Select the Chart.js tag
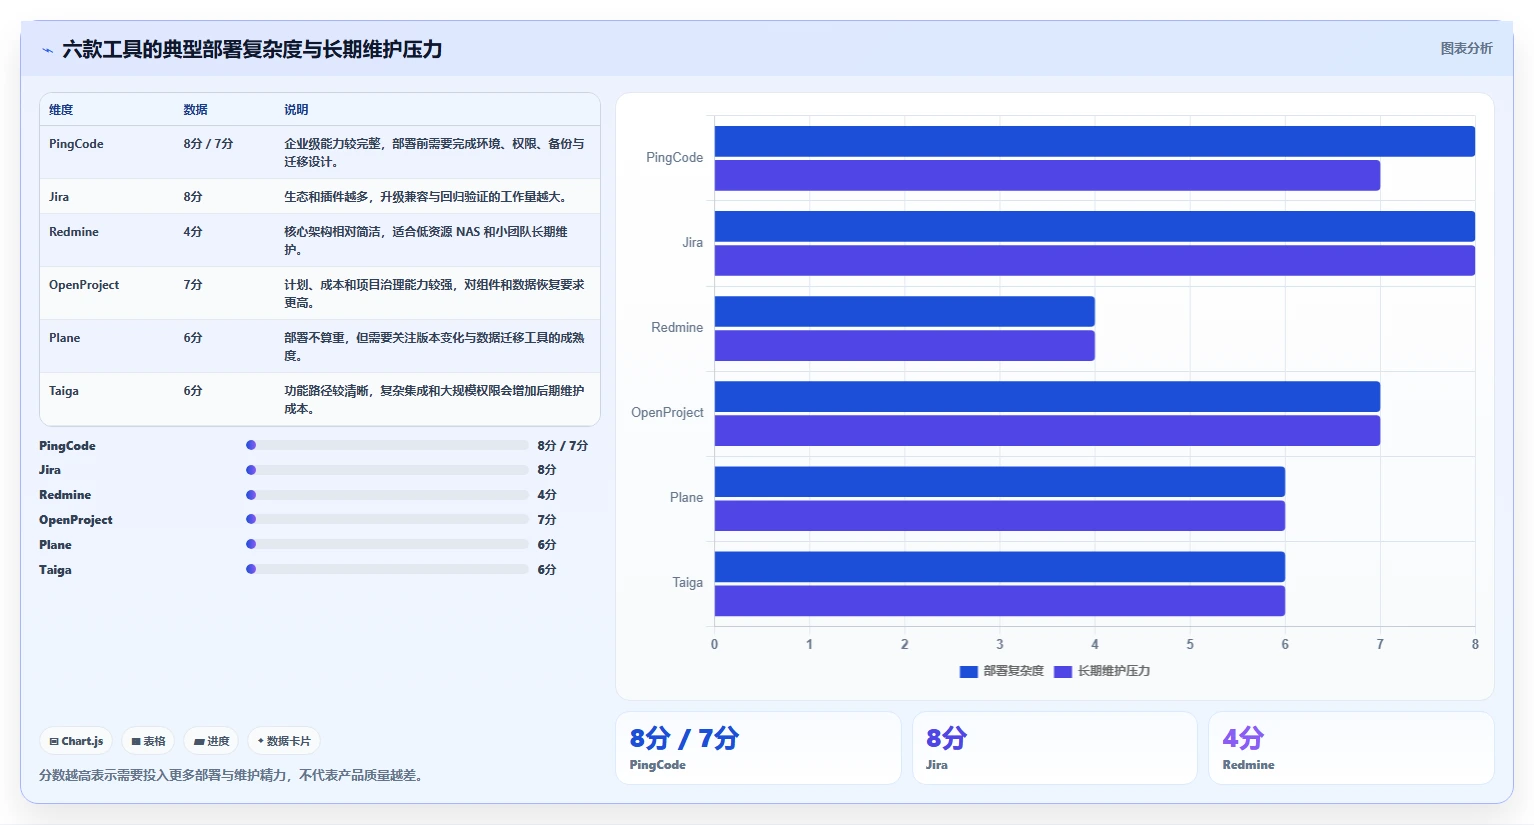 pos(76,741)
